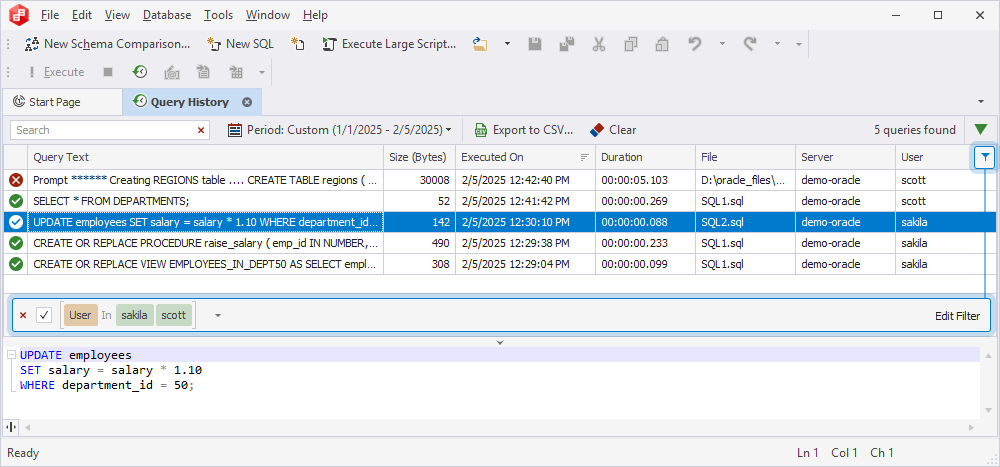Click the sakila value tag in filter
The height and width of the screenshot is (467, 1000).
(x=135, y=315)
